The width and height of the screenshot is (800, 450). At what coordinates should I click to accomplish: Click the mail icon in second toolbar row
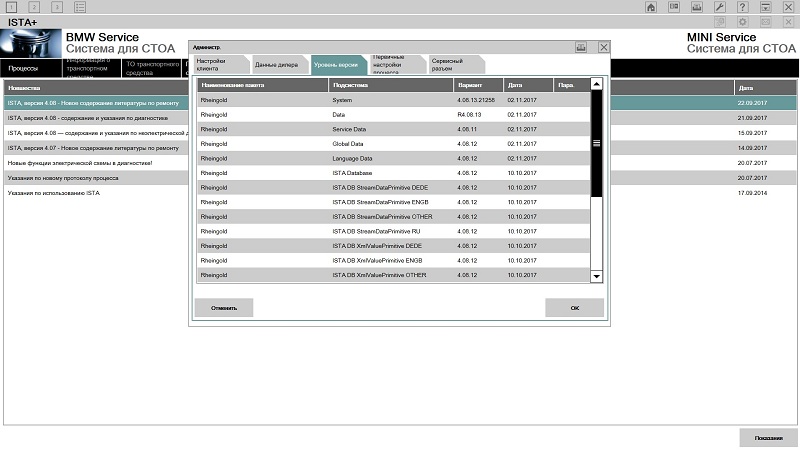[766, 22]
